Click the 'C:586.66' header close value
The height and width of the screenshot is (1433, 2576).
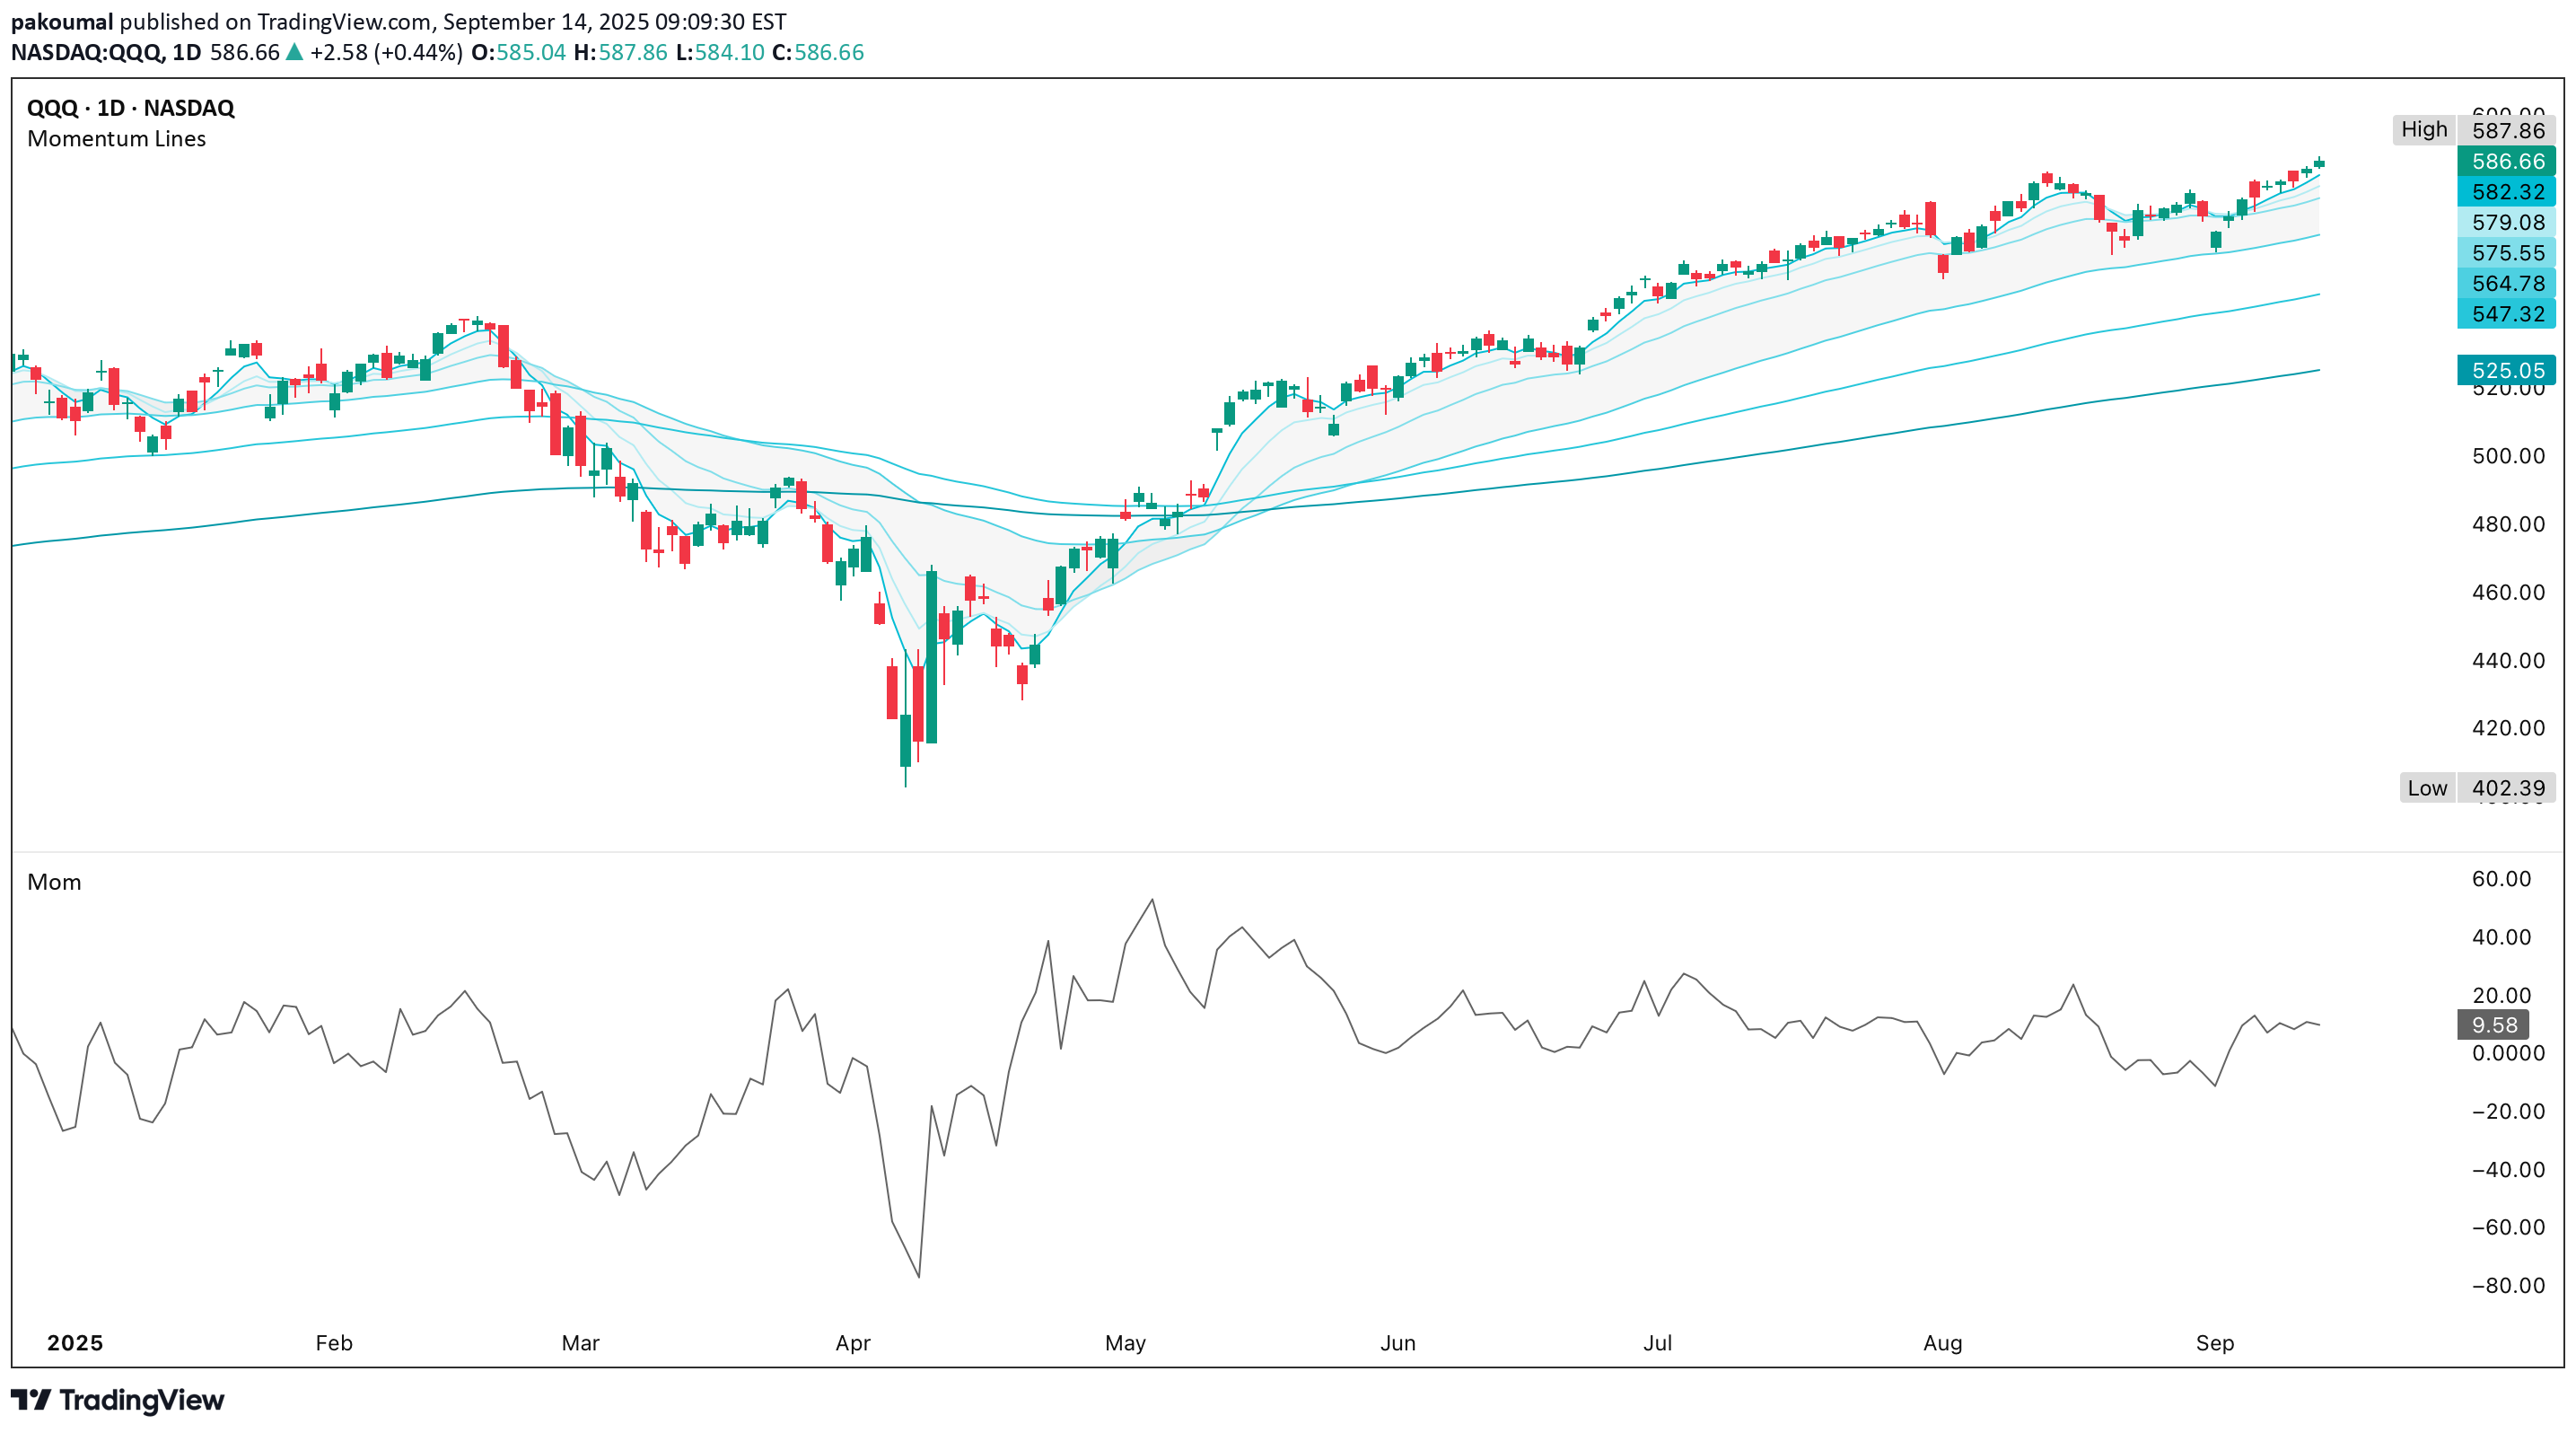[818, 52]
